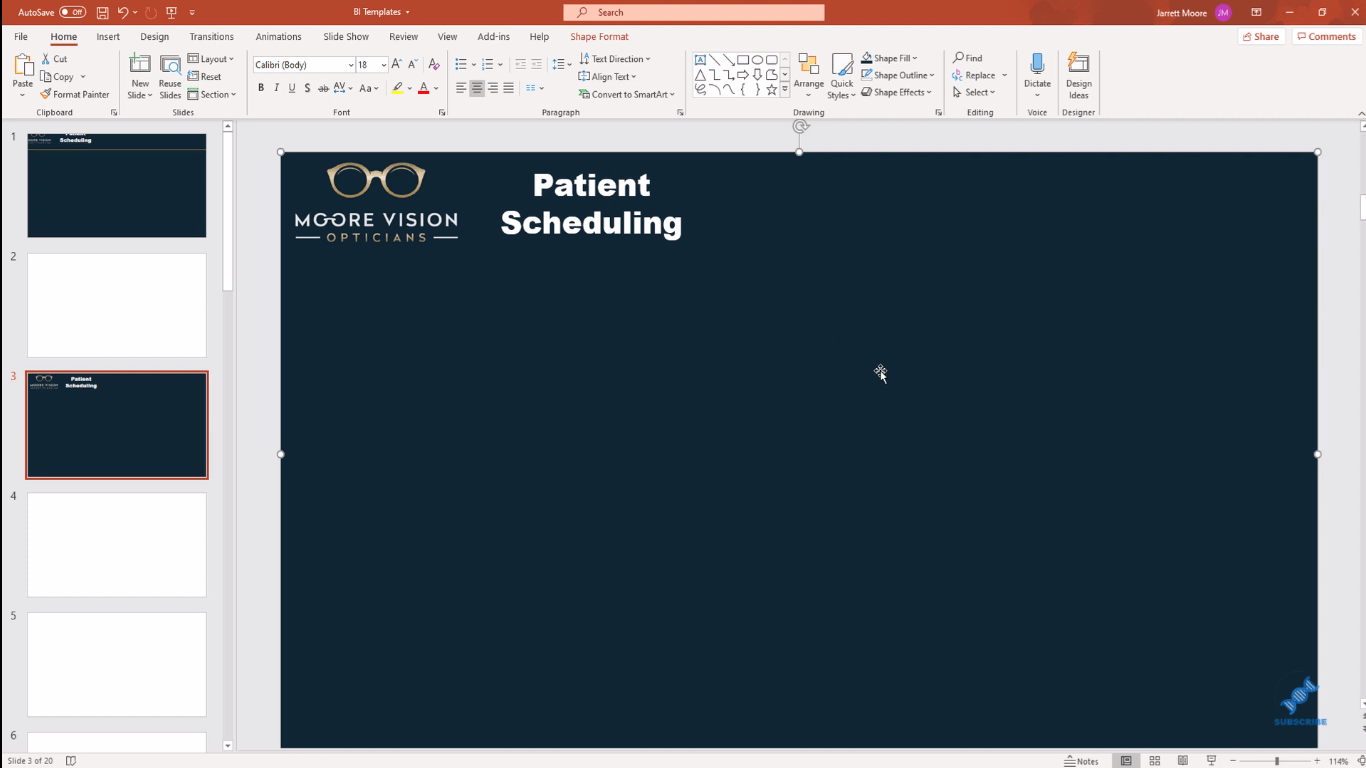Open the Comments pane

(1327, 36)
